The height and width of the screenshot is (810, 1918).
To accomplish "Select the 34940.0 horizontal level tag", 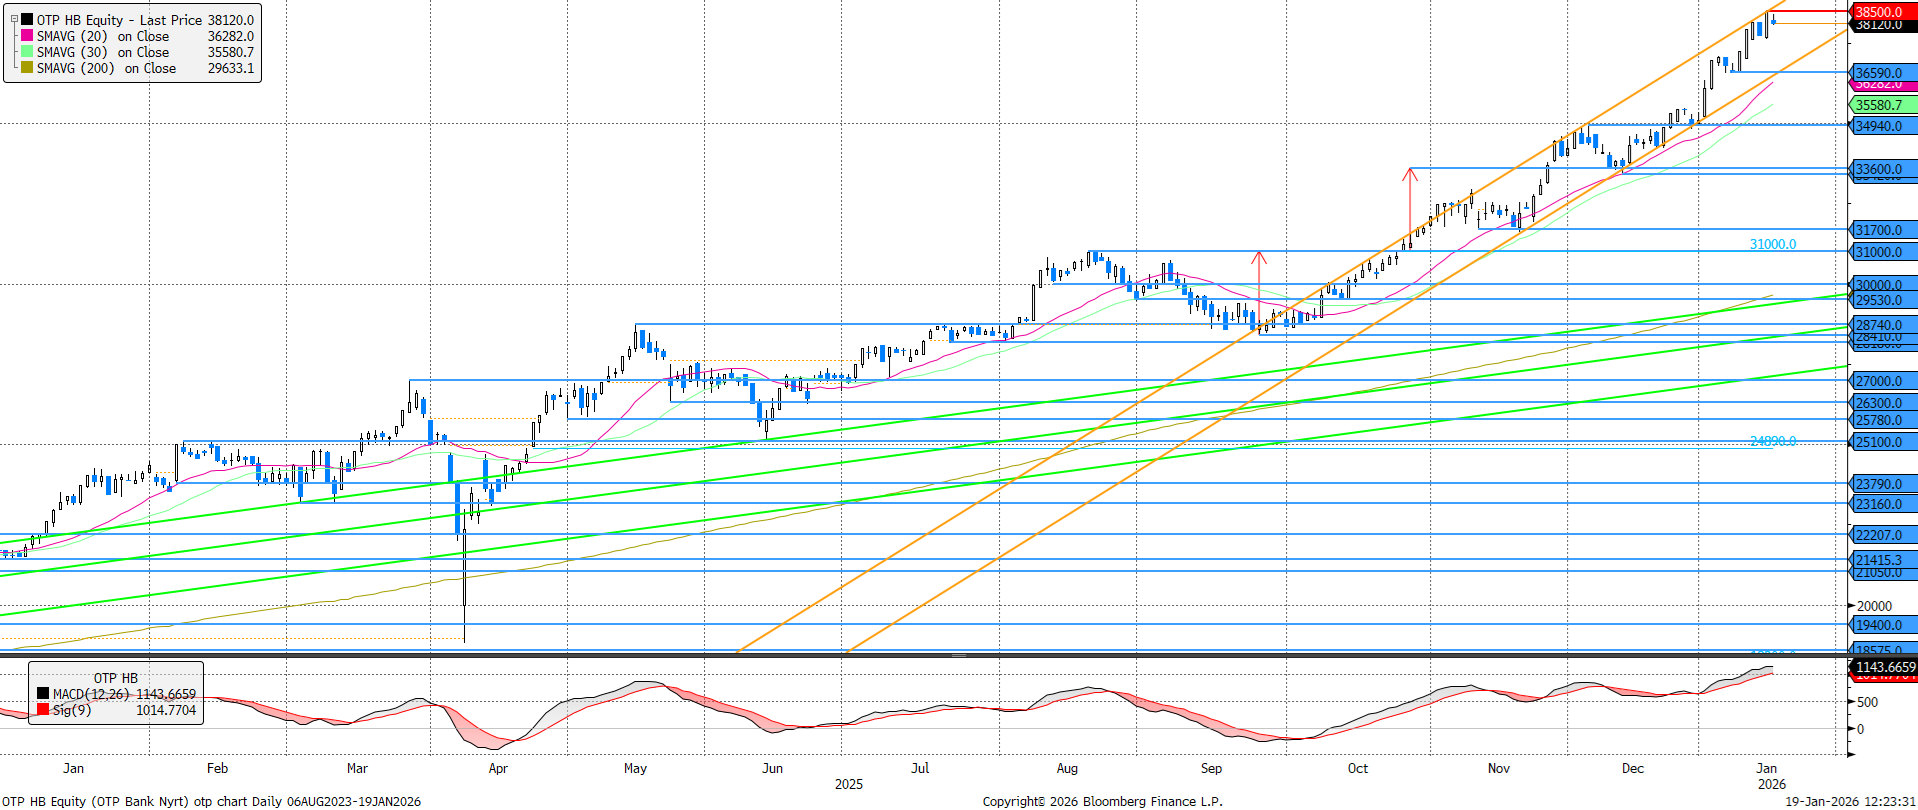I will (1882, 126).
